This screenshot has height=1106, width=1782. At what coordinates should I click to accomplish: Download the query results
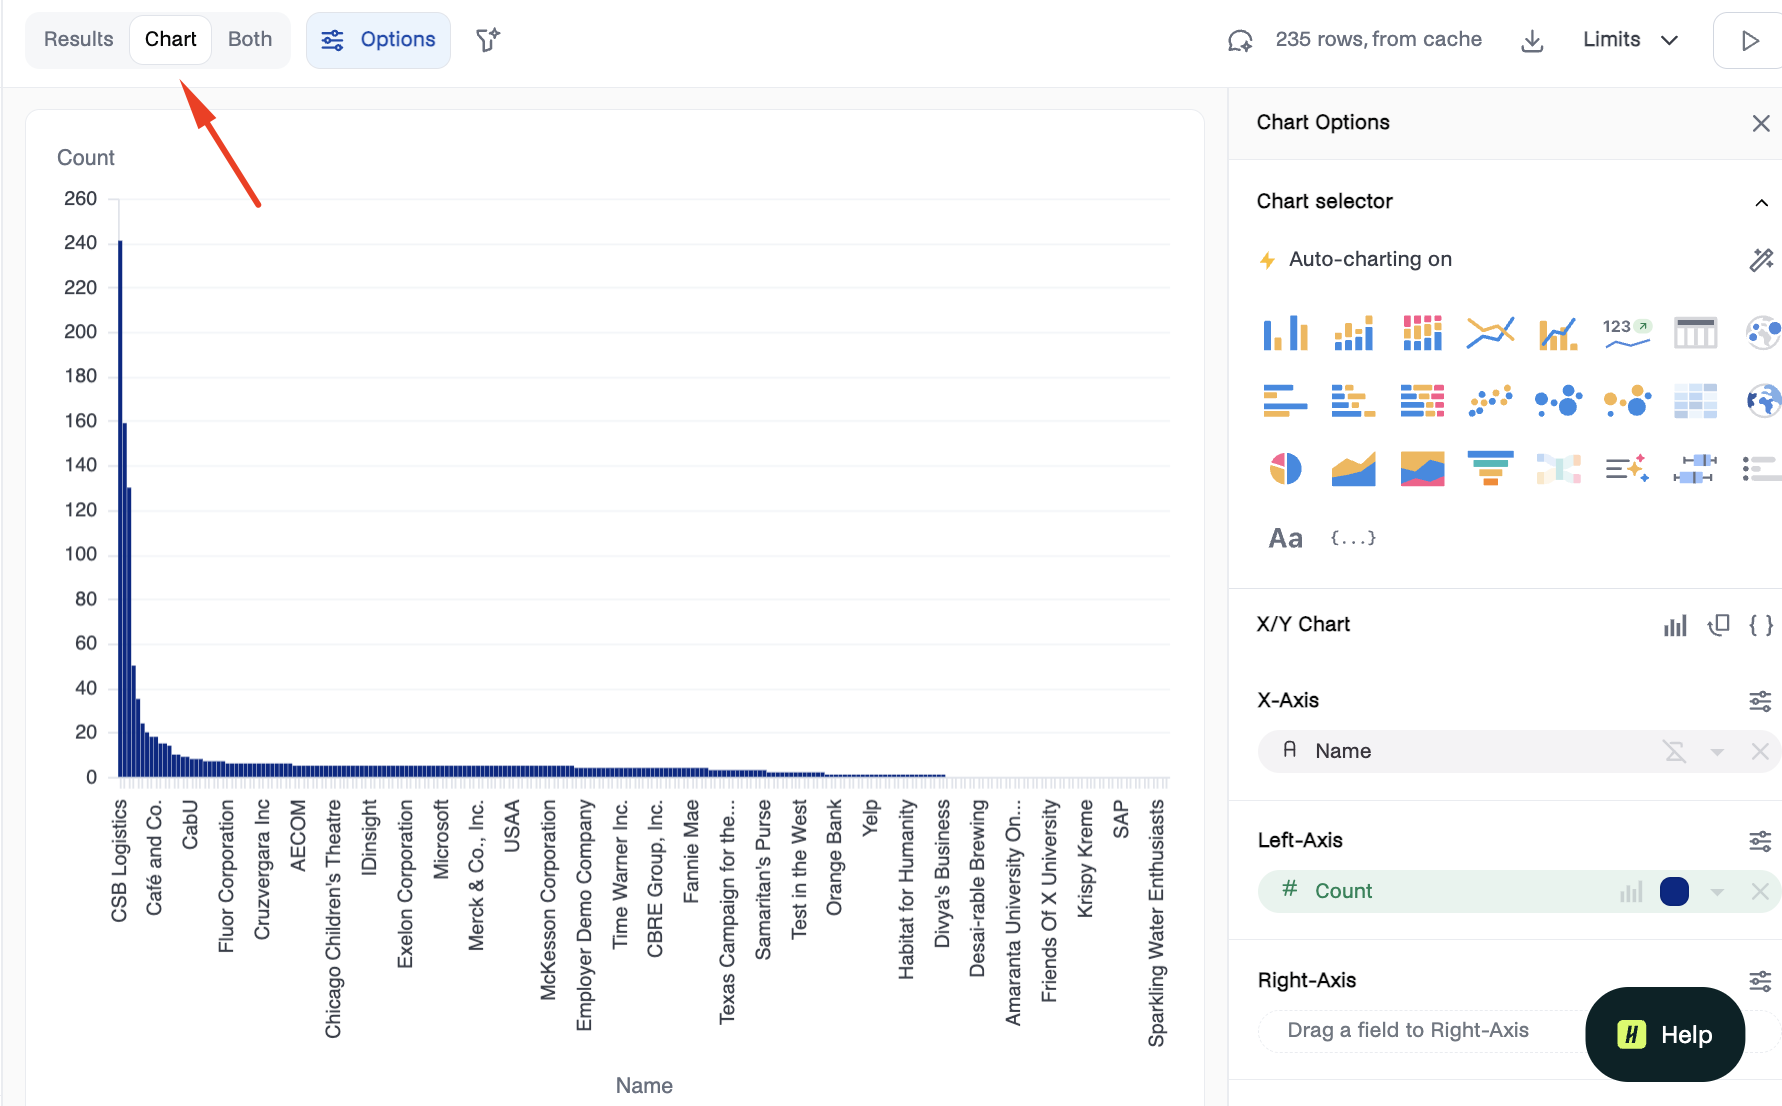[1532, 40]
